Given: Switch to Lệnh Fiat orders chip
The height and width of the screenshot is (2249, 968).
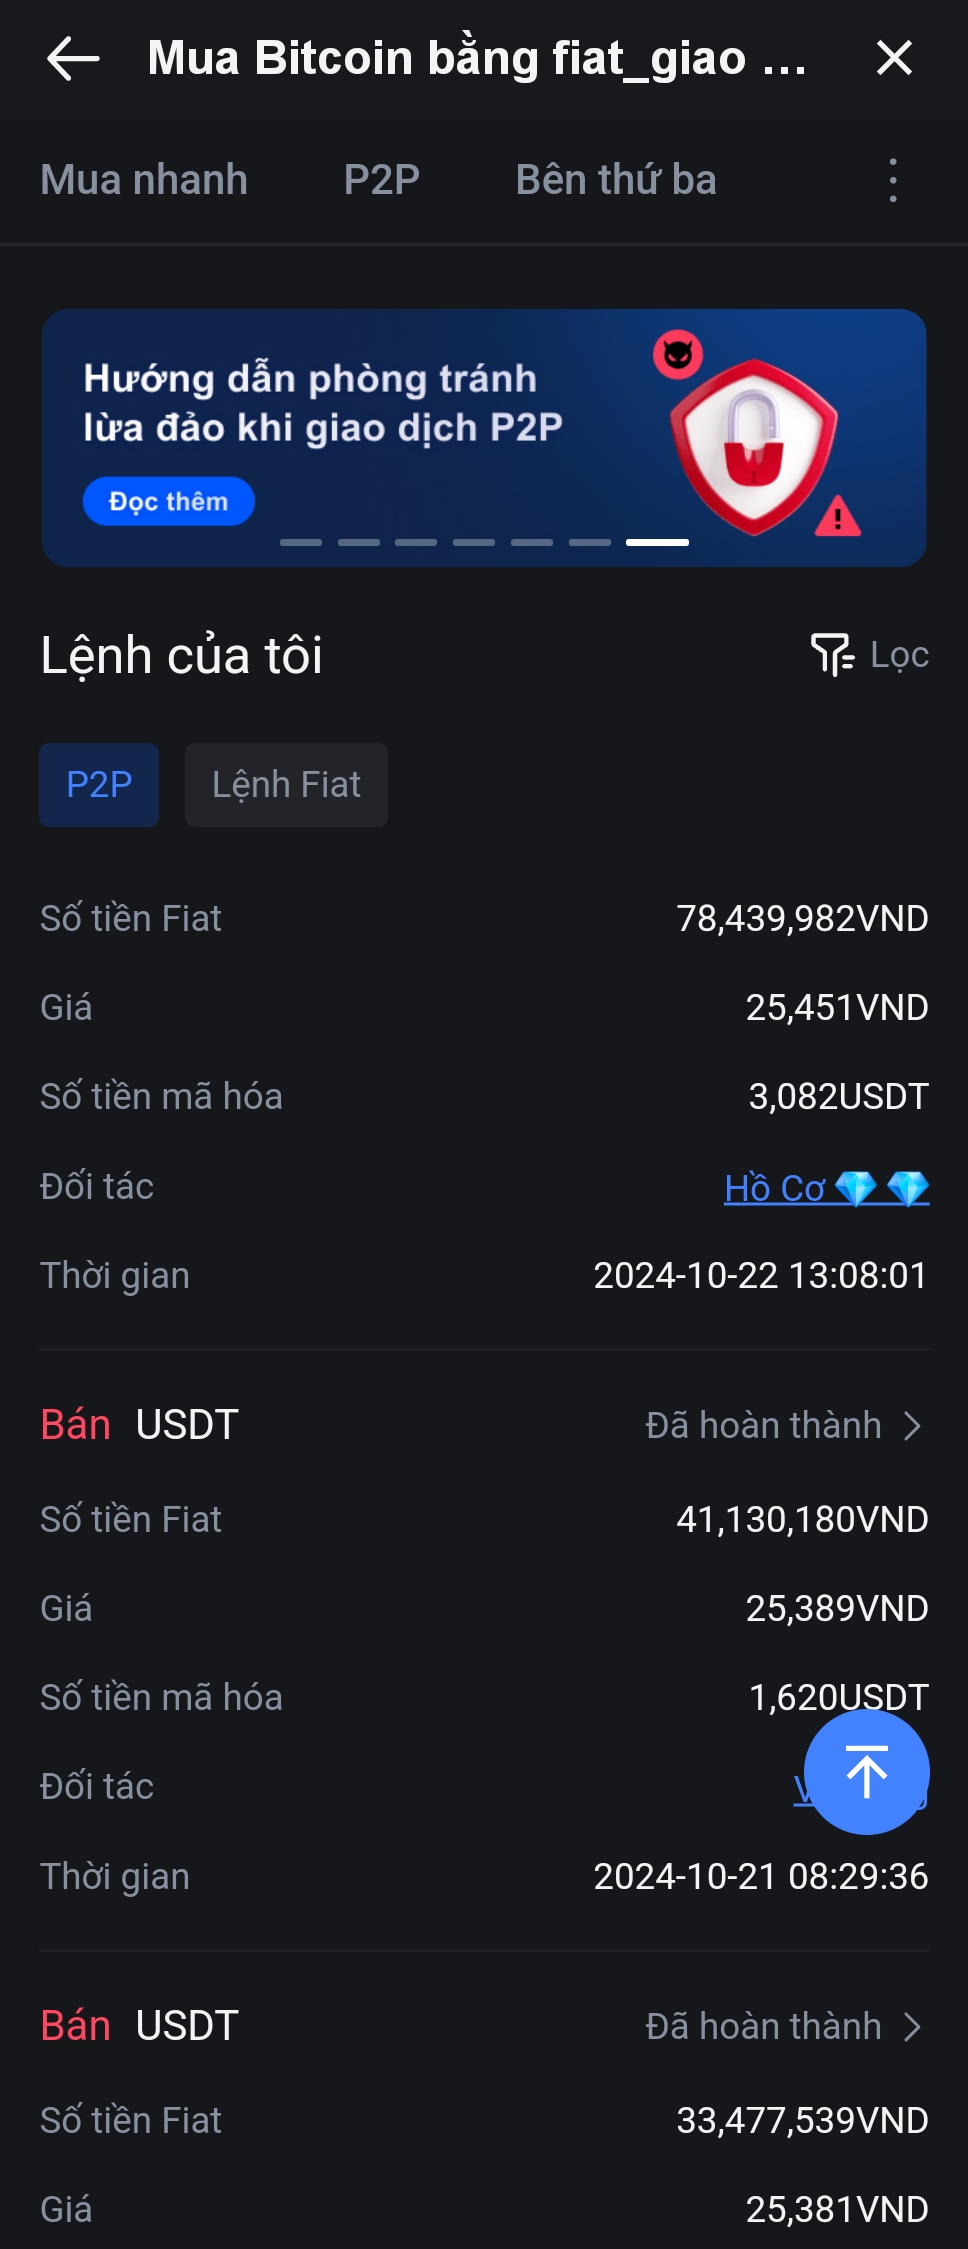Looking at the screenshot, I should pos(286,785).
